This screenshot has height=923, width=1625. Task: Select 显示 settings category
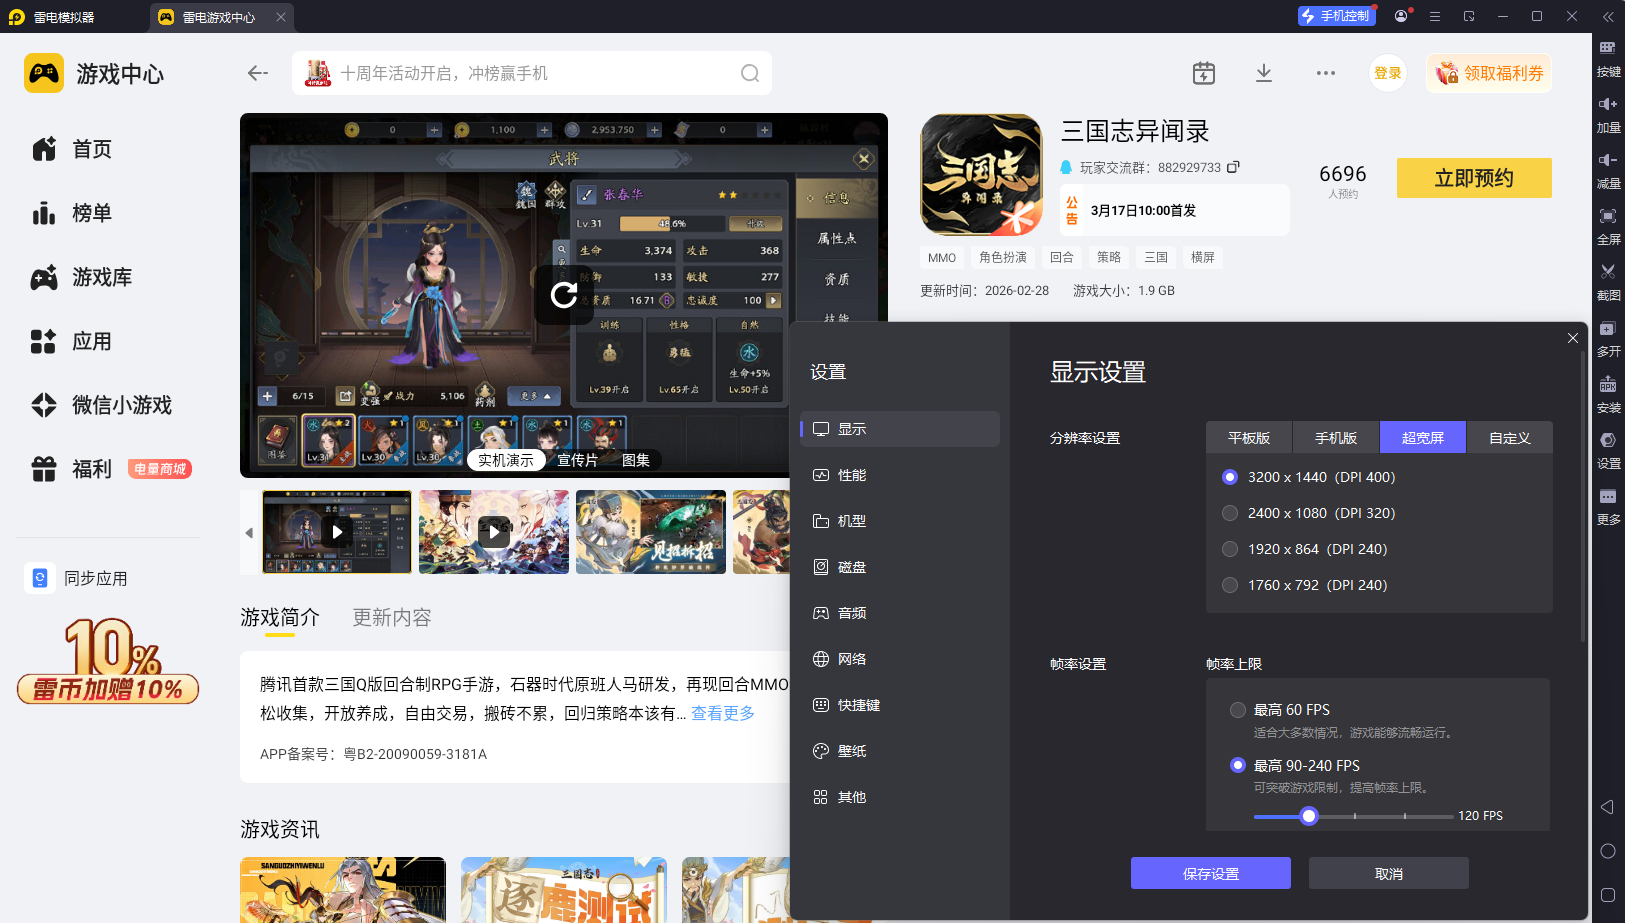coord(900,429)
